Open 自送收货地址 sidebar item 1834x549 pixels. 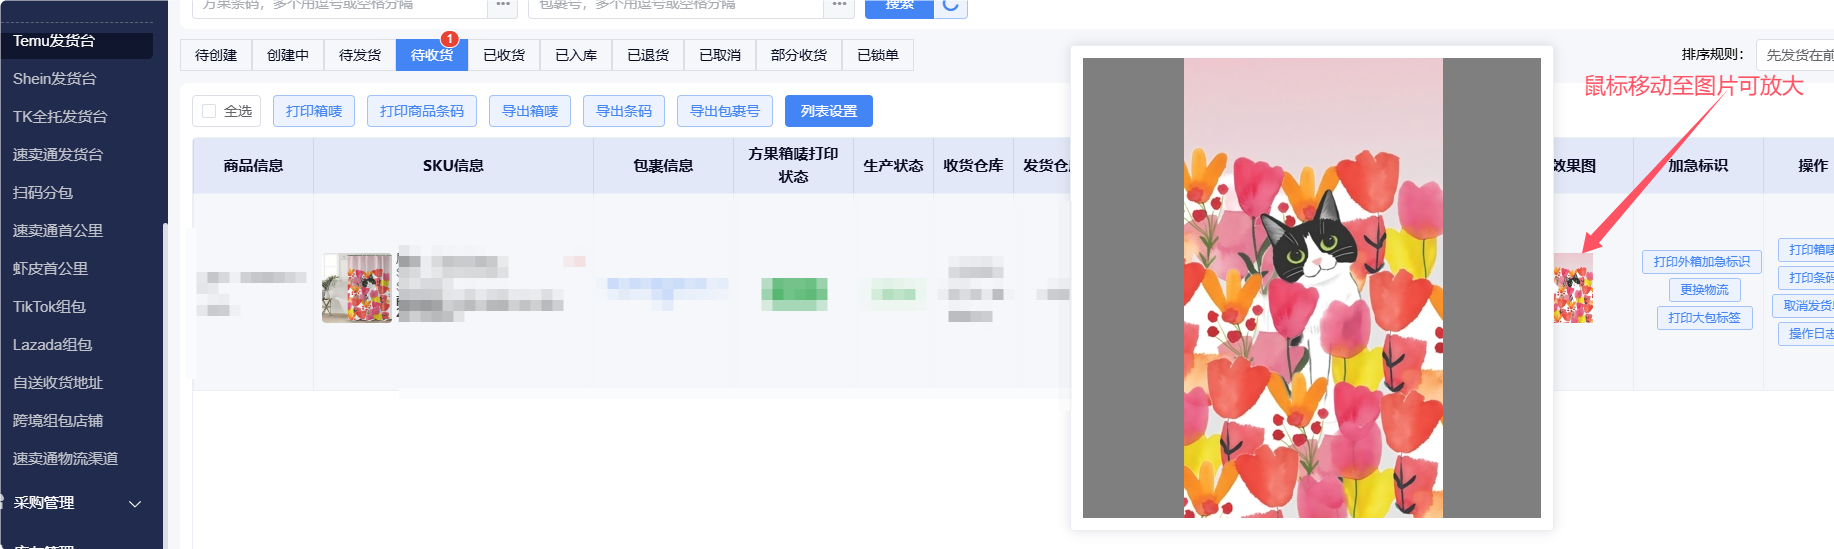click(x=58, y=383)
